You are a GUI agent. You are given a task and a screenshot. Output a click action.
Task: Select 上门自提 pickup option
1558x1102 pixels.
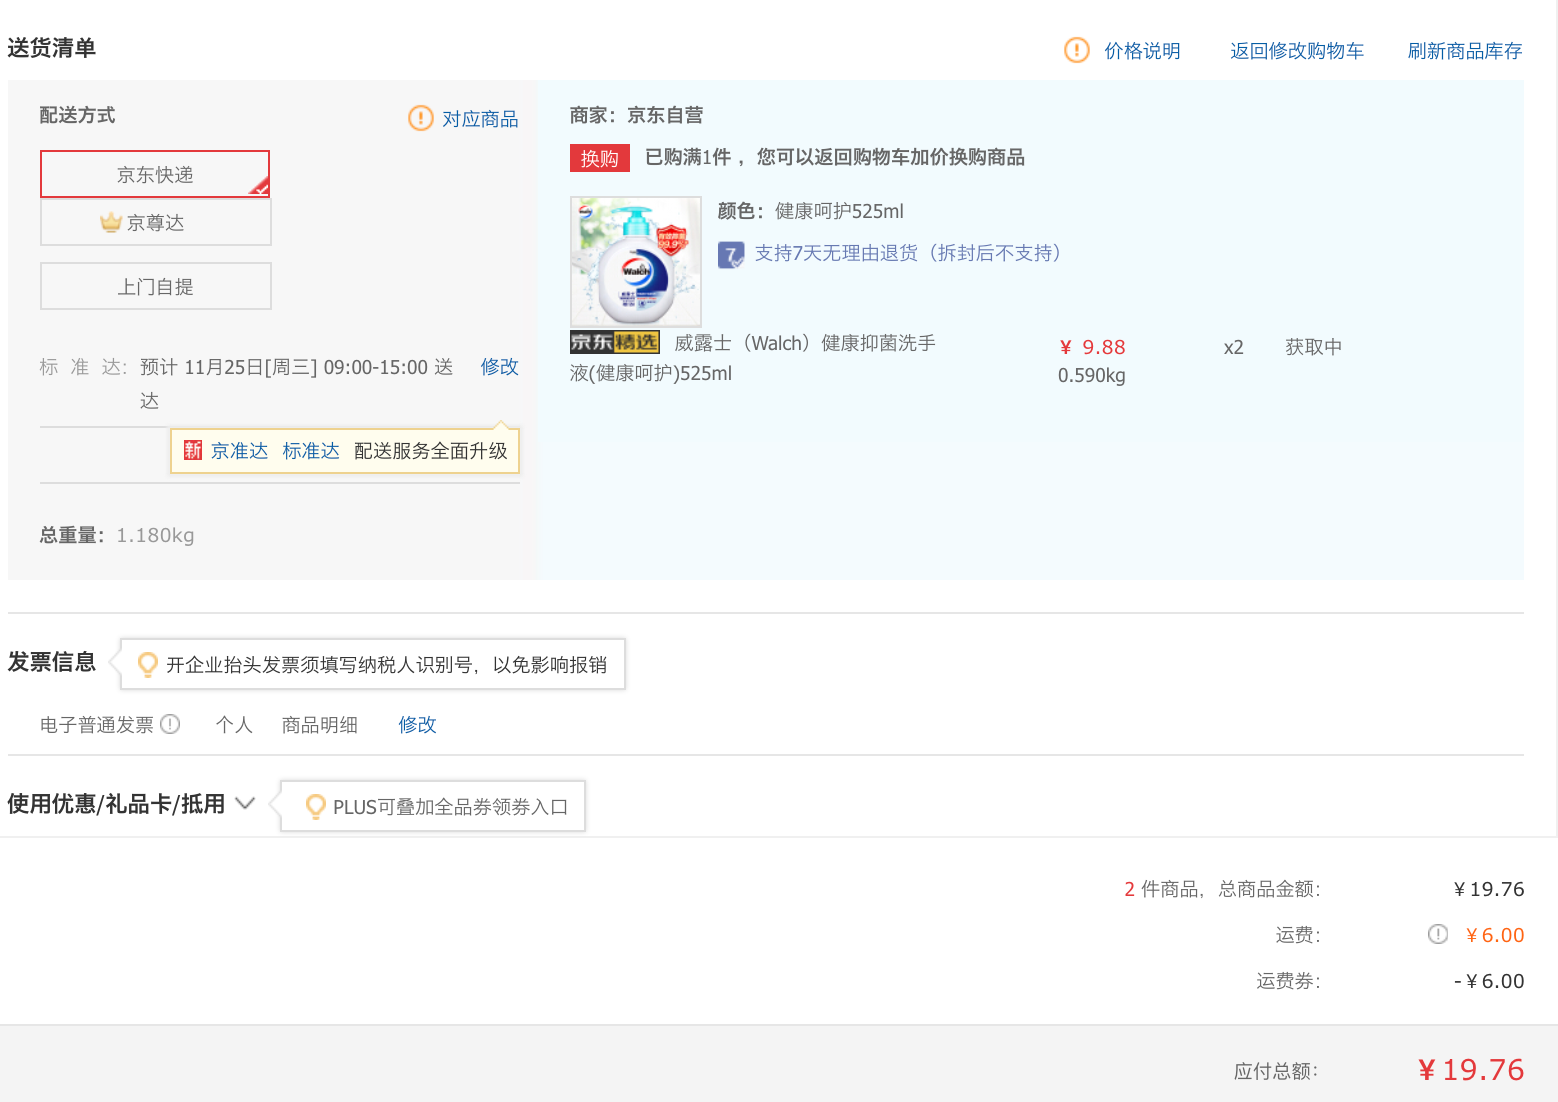(x=155, y=286)
